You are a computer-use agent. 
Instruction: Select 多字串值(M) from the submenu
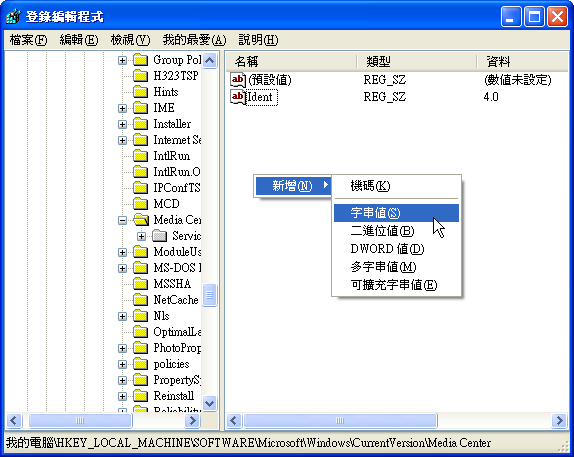(x=396, y=267)
